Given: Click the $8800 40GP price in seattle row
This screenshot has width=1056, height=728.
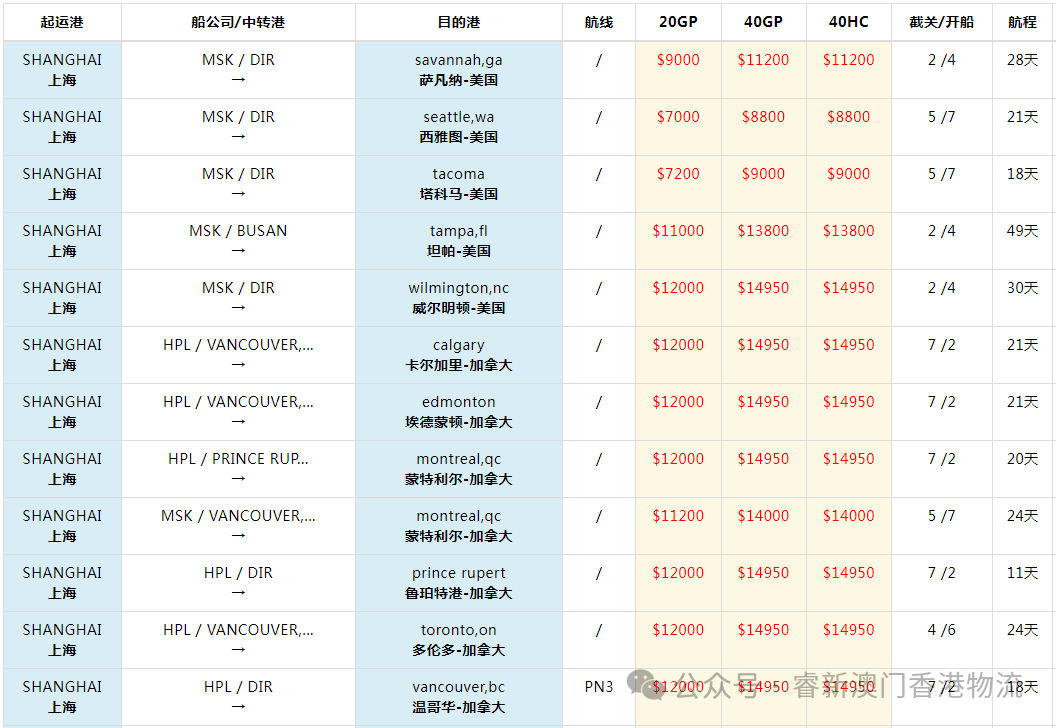Looking at the screenshot, I should click(x=763, y=117).
